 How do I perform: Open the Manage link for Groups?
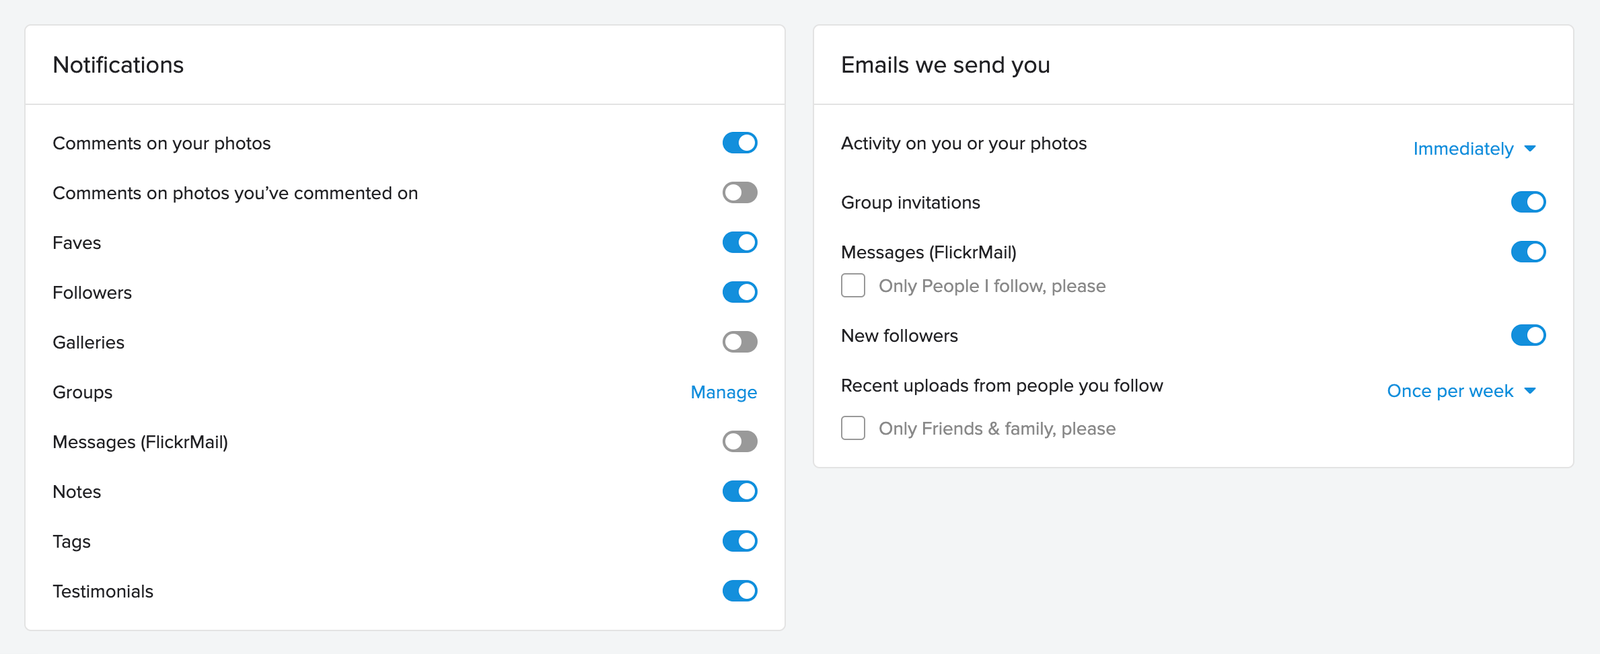coord(724,392)
